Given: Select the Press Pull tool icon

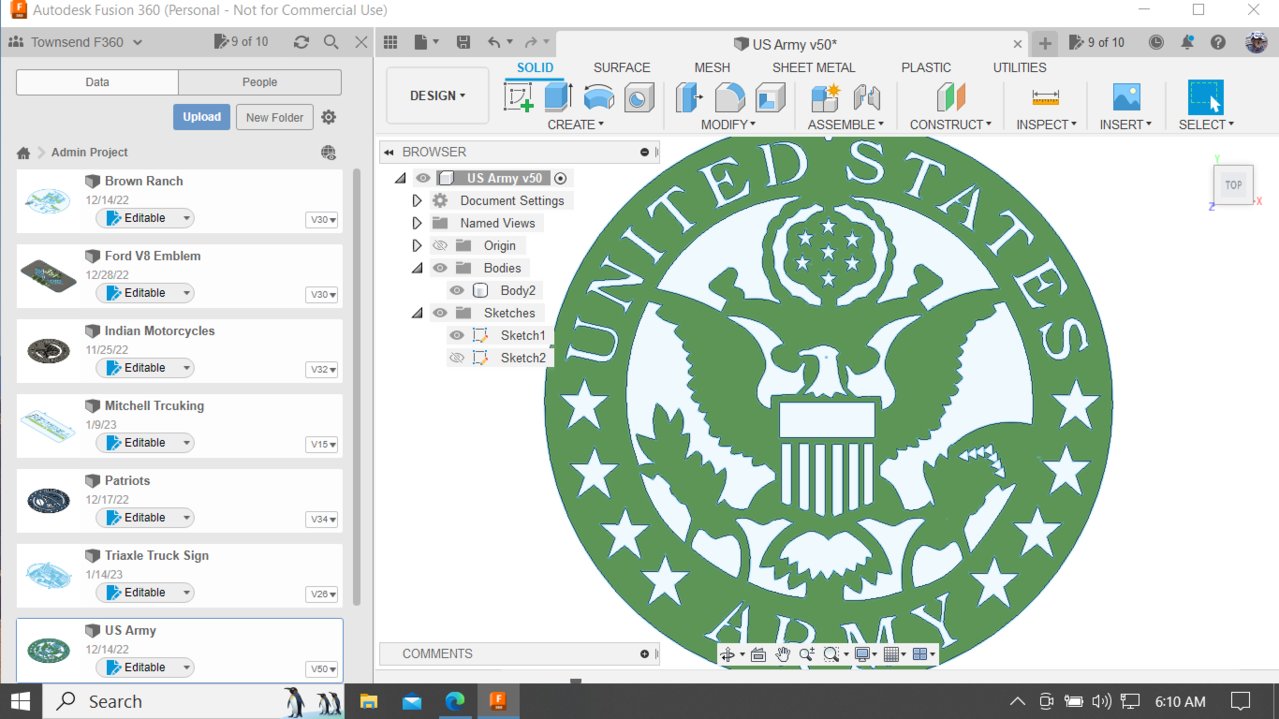Looking at the screenshot, I should coord(690,97).
